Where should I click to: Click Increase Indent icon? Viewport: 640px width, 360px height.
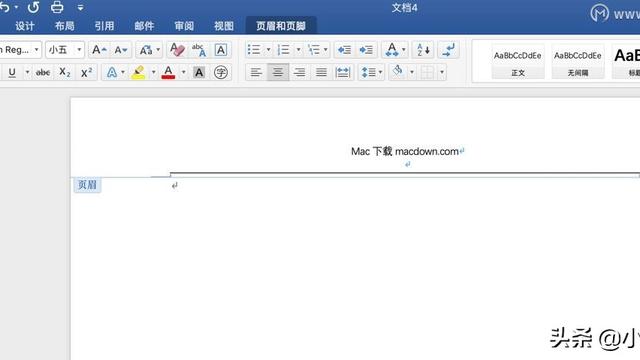[366, 50]
